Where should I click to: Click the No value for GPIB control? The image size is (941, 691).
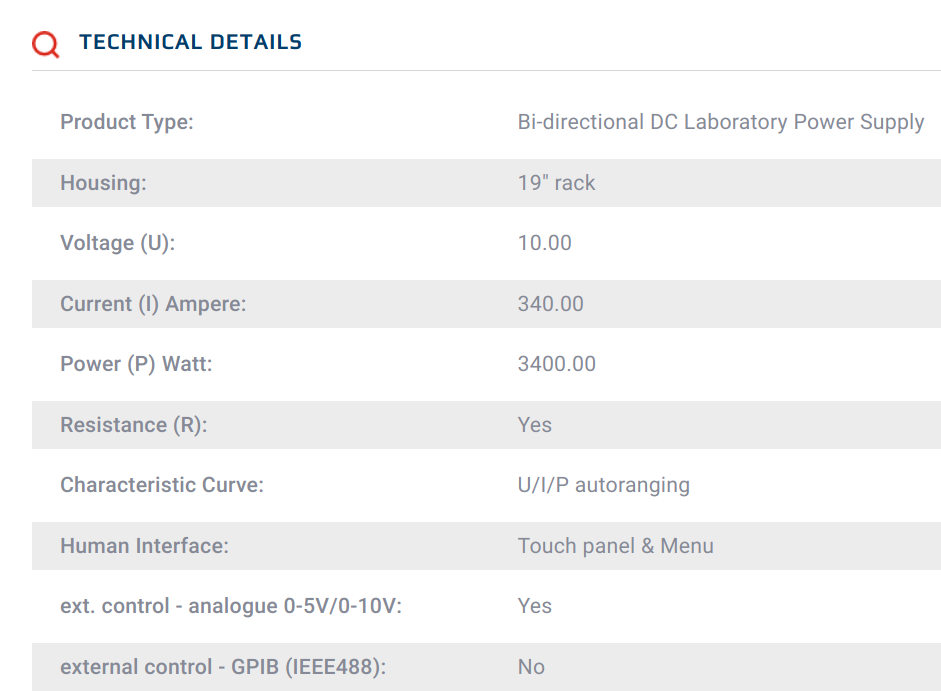531,667
